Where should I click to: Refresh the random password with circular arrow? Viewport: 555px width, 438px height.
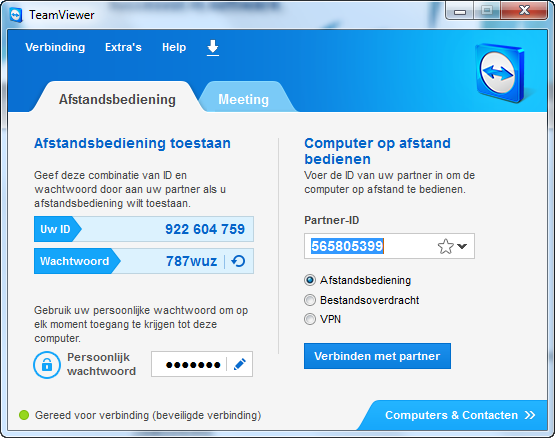[238, 261]
